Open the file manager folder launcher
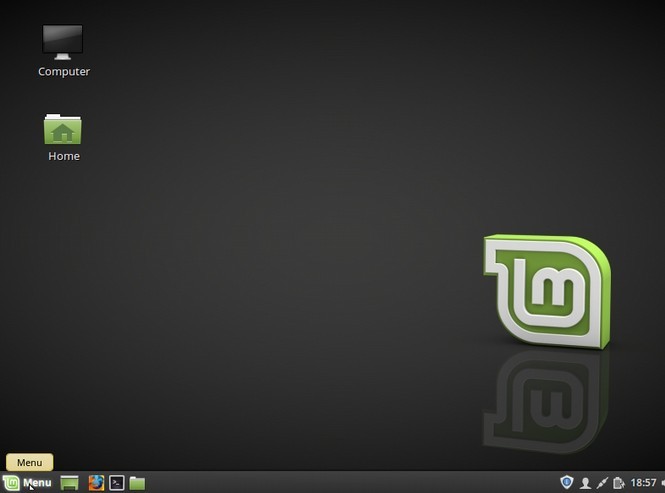The height and width of the screenshot is (493, 665). pyautogui.click(x=137, y=483)
